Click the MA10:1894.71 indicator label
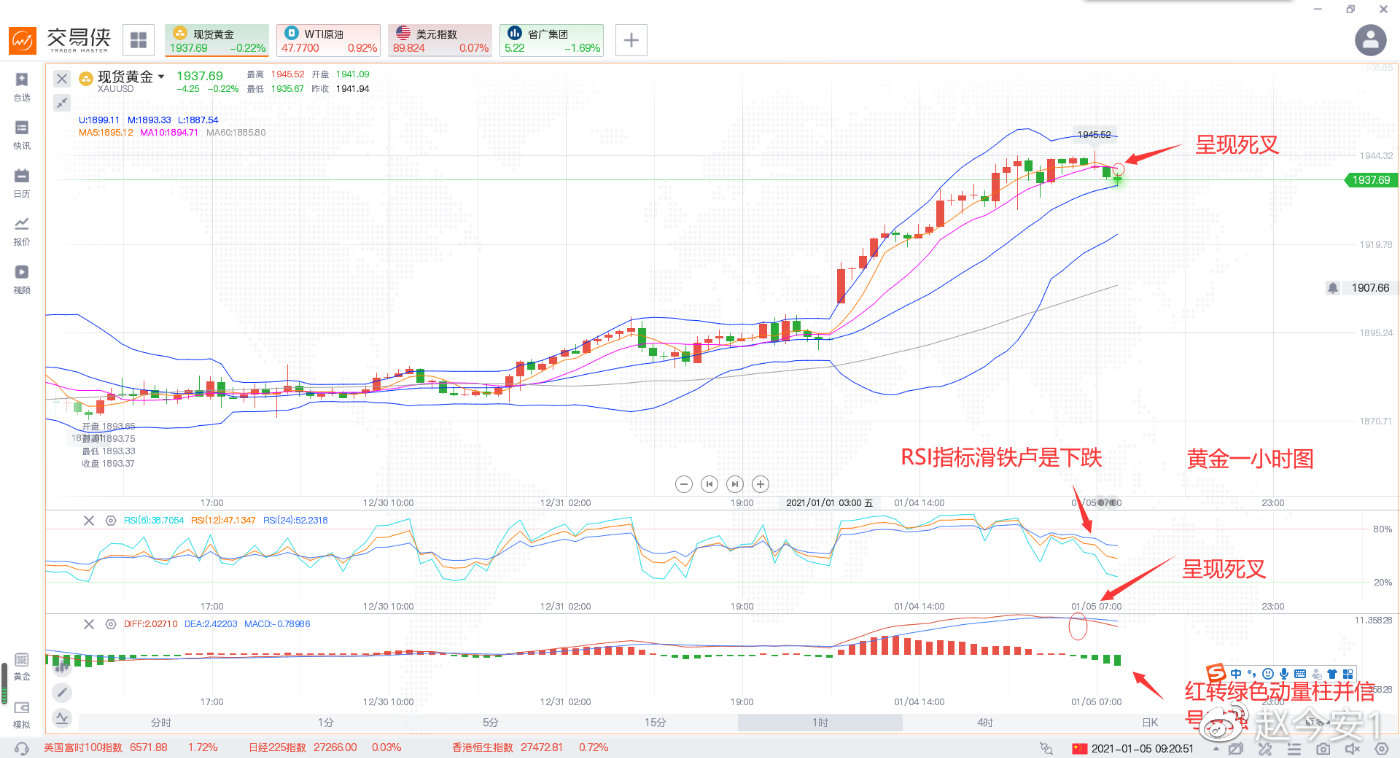Screen dimensions: 1400x758 (170, 132)
